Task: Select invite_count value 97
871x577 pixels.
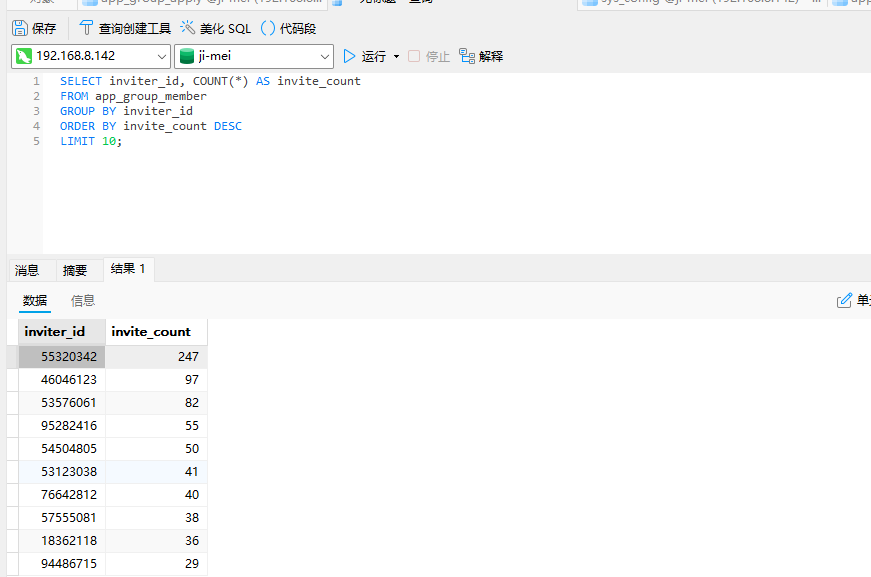Action: [x=157, y=380]
